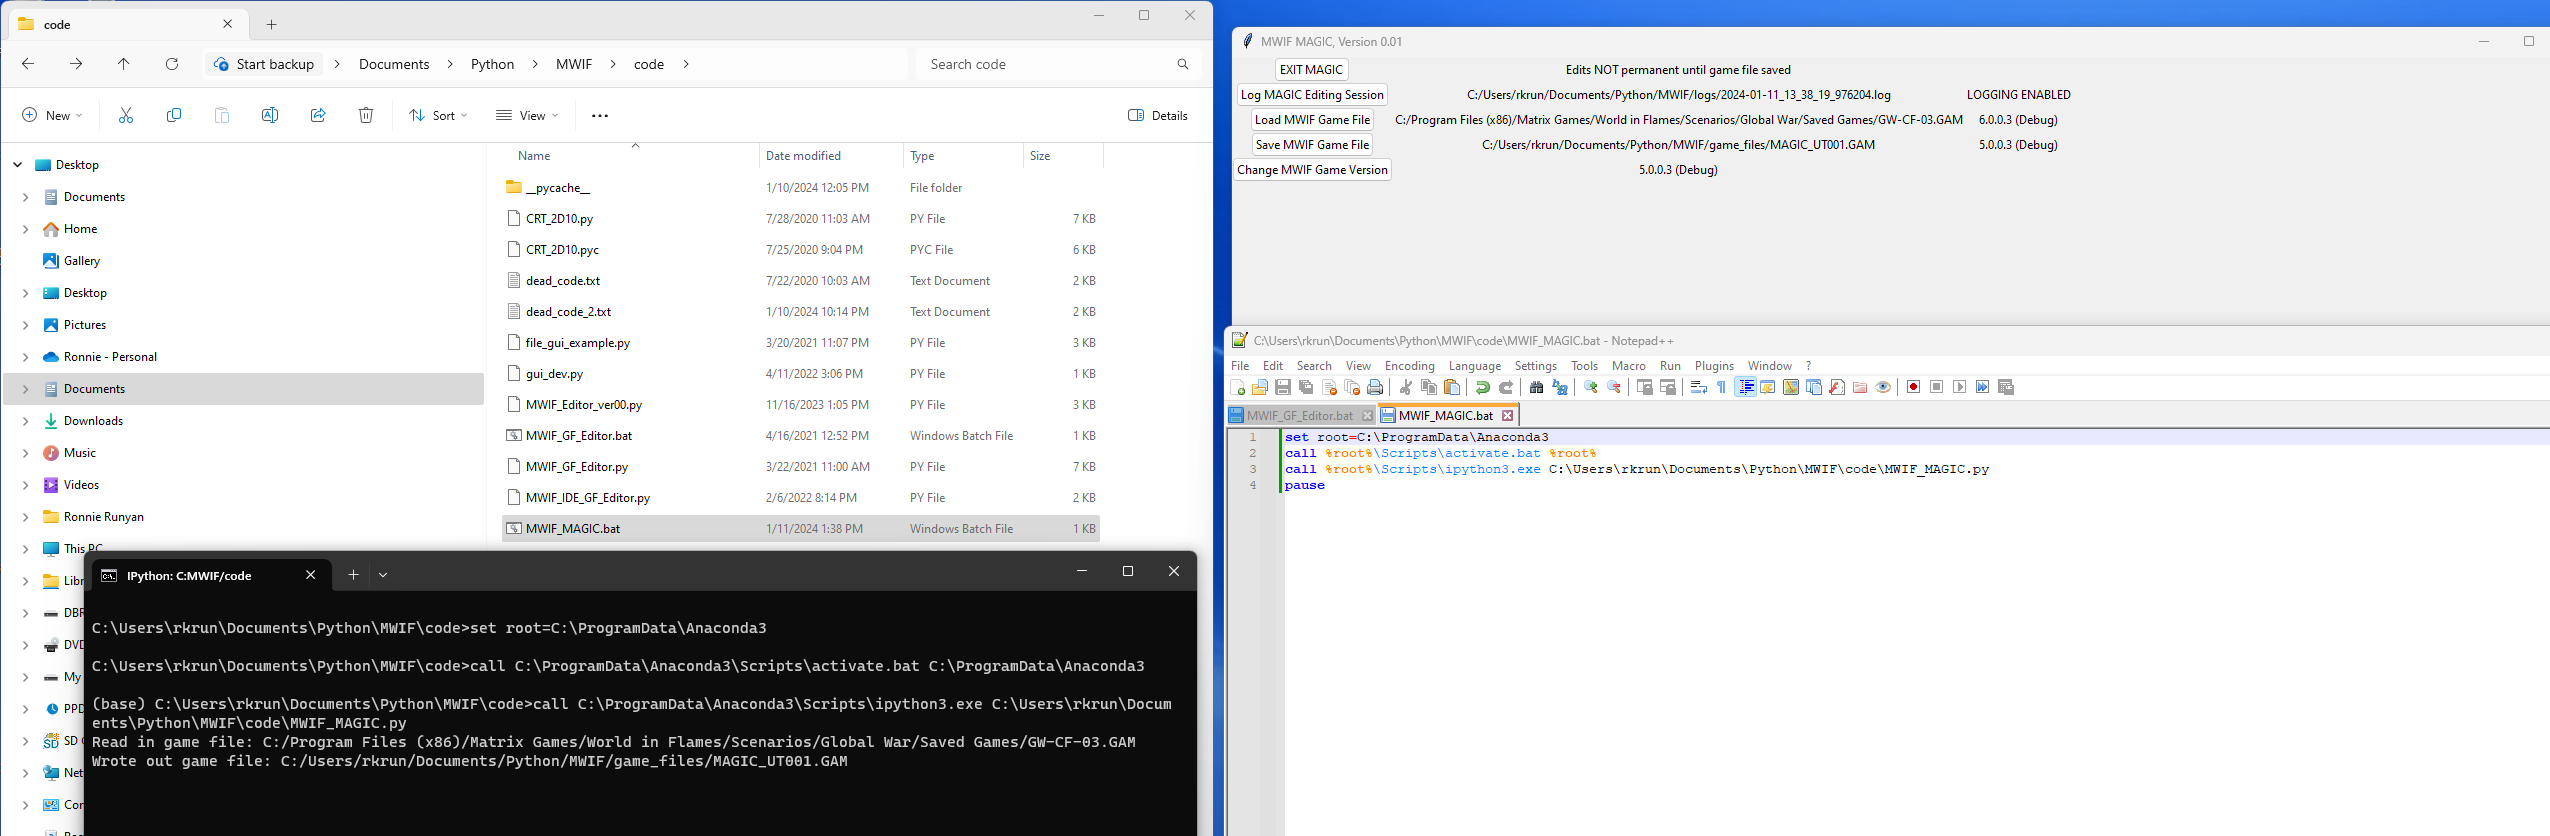This screenshot has height=836, width=2550.
Task: Click the Copy icon in File Explorer toolbar
Action: [x=174, y=115]
